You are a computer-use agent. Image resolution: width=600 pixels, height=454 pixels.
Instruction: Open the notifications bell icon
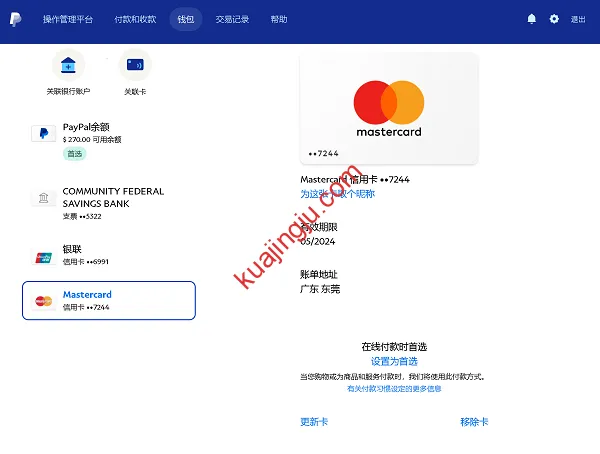point(532,19)
